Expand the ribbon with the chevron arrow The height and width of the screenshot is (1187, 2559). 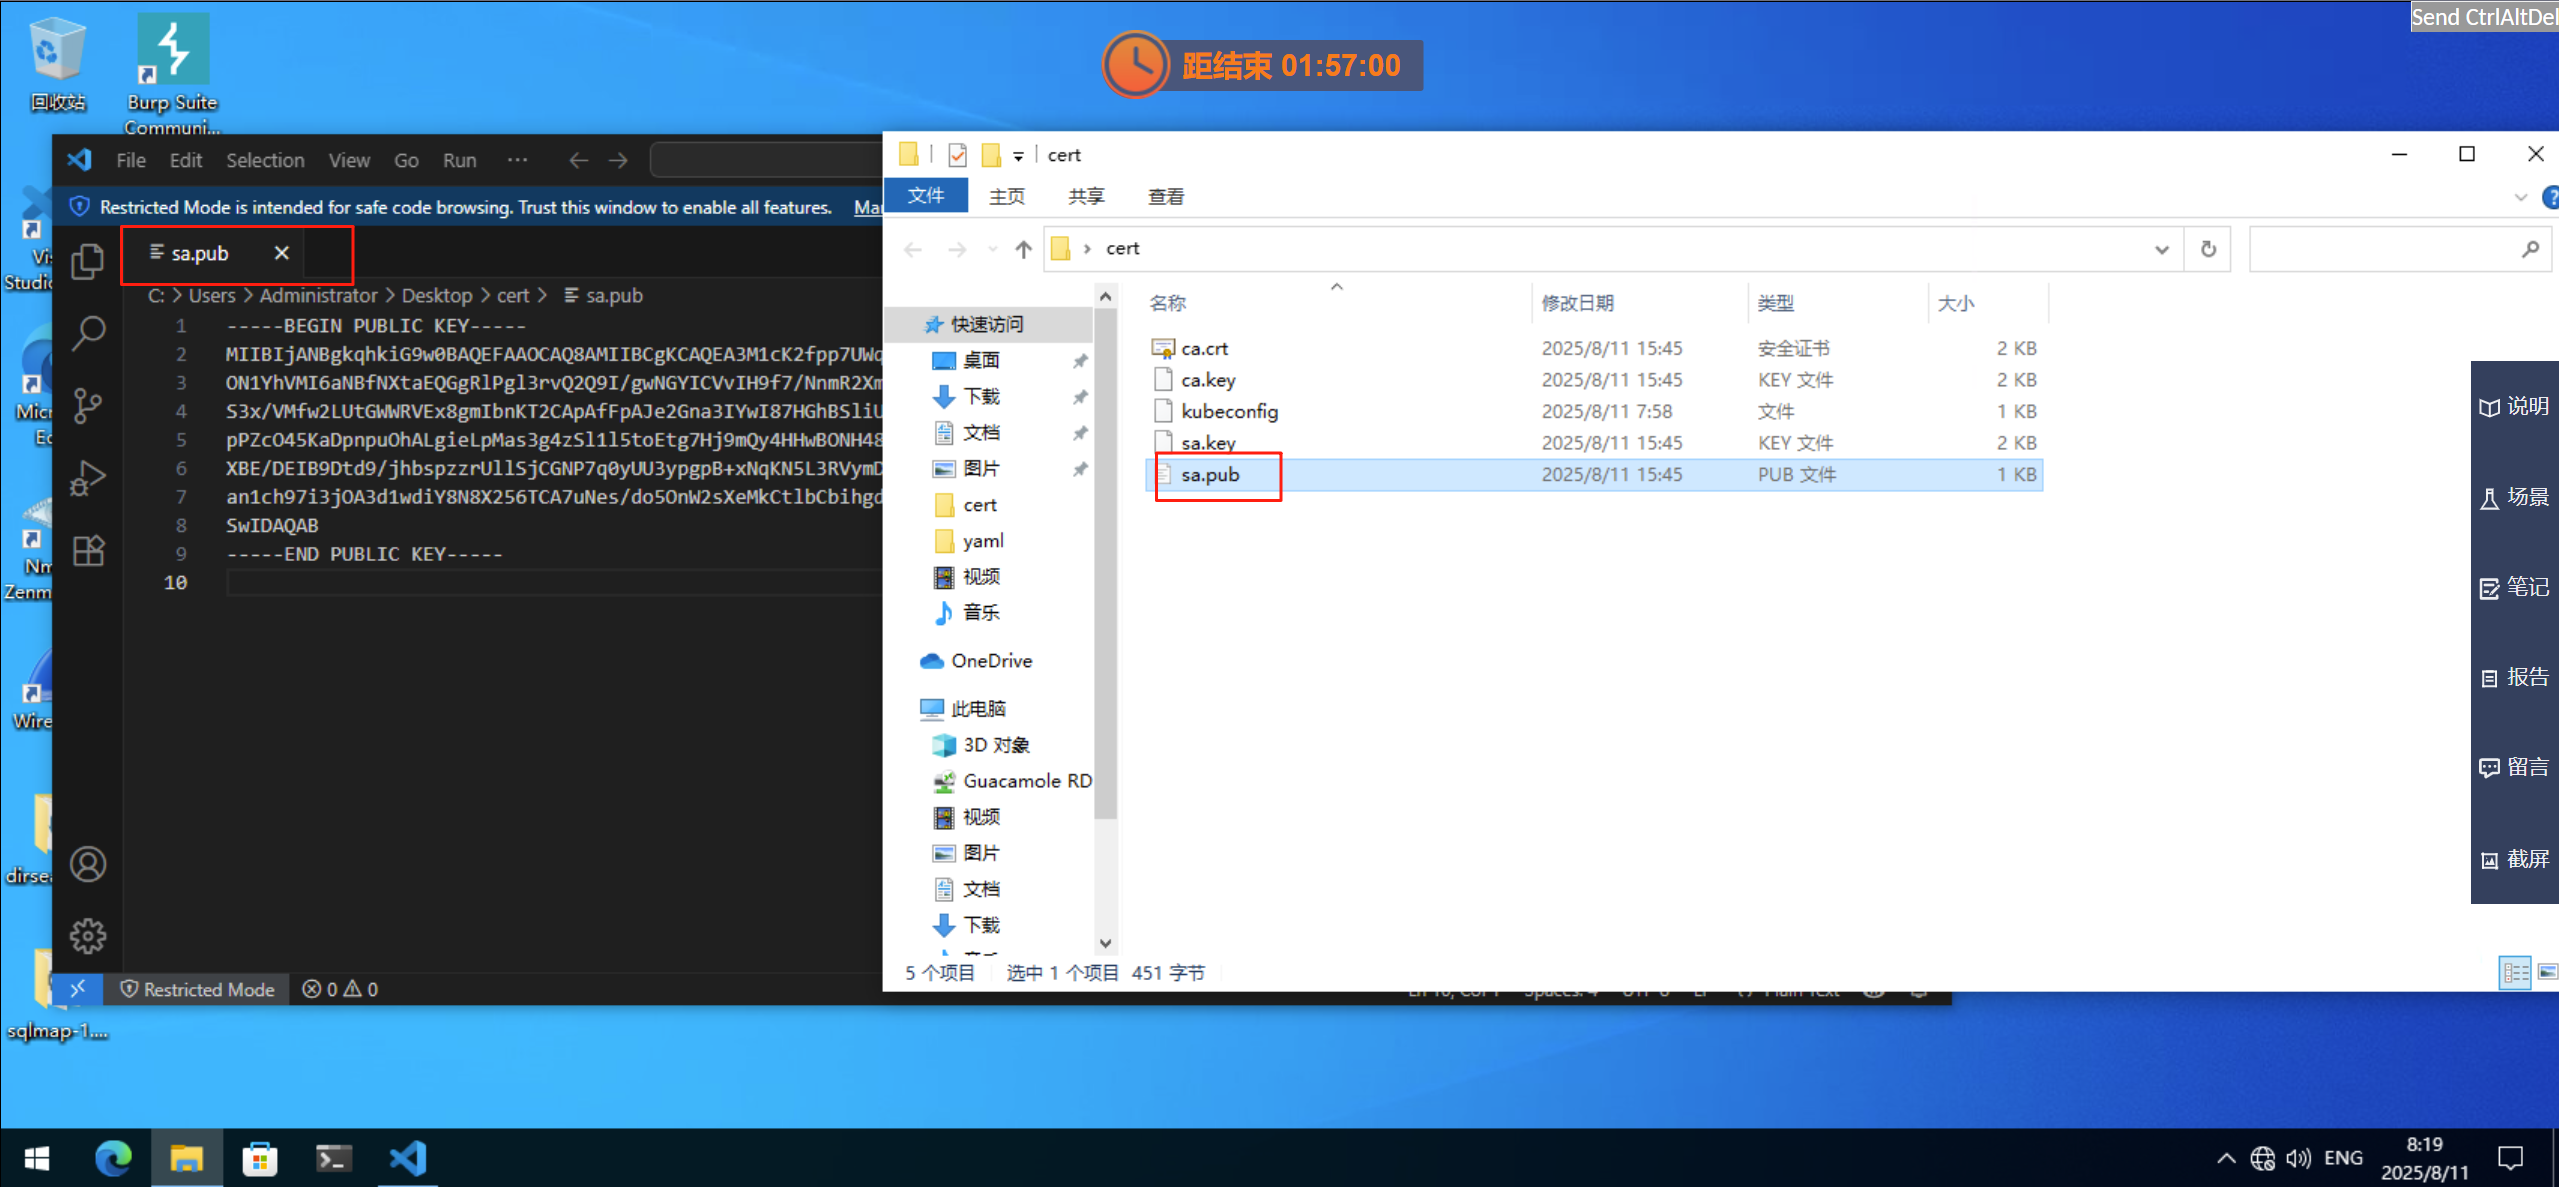pyautogui.click(x=2520, y=197)
